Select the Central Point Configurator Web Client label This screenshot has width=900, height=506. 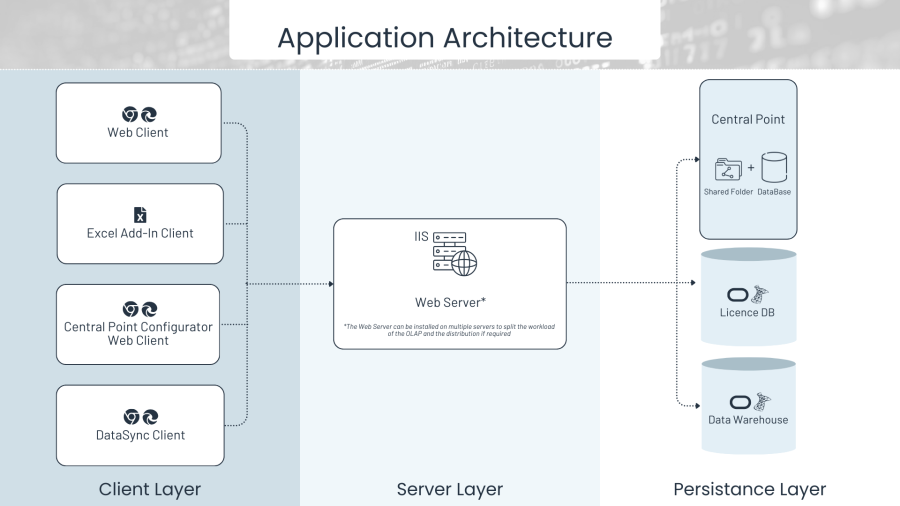point(138,334)
